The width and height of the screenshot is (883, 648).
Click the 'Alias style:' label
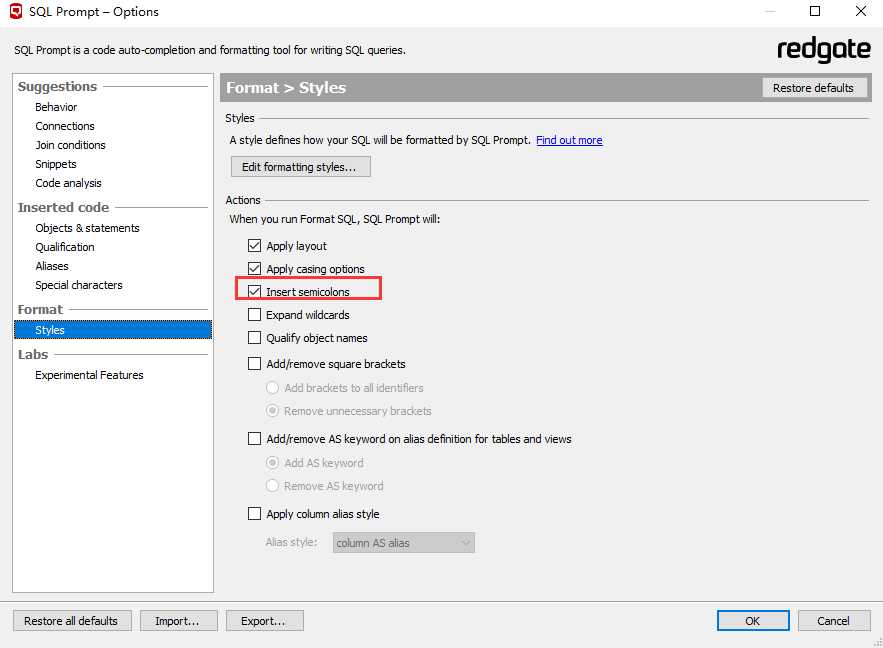(291, 542)
